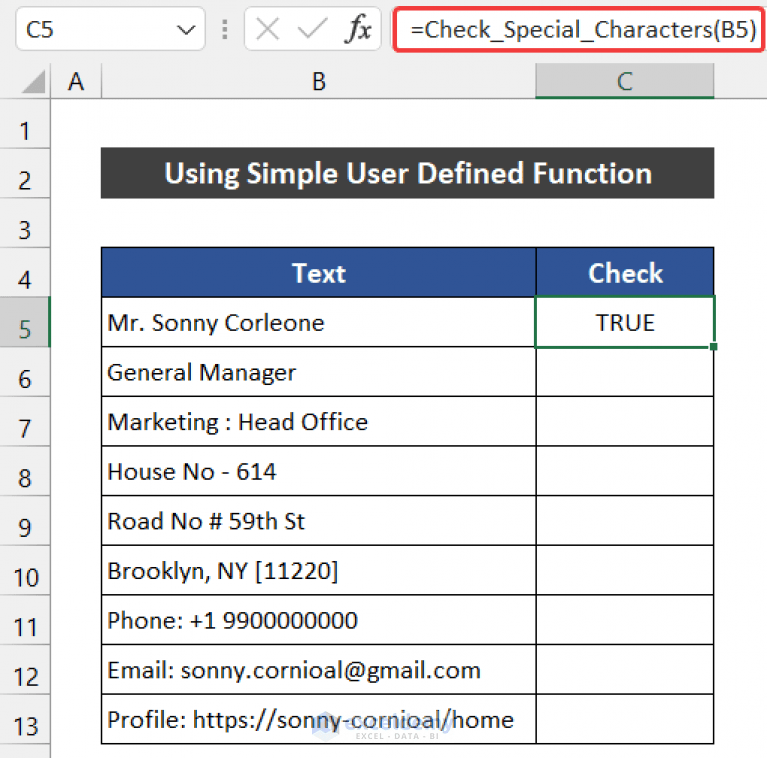Select empty Check cell beside Road No # 59th St
Image resolution: width=767 pixels, height=758 pixels.
point(625,520)
